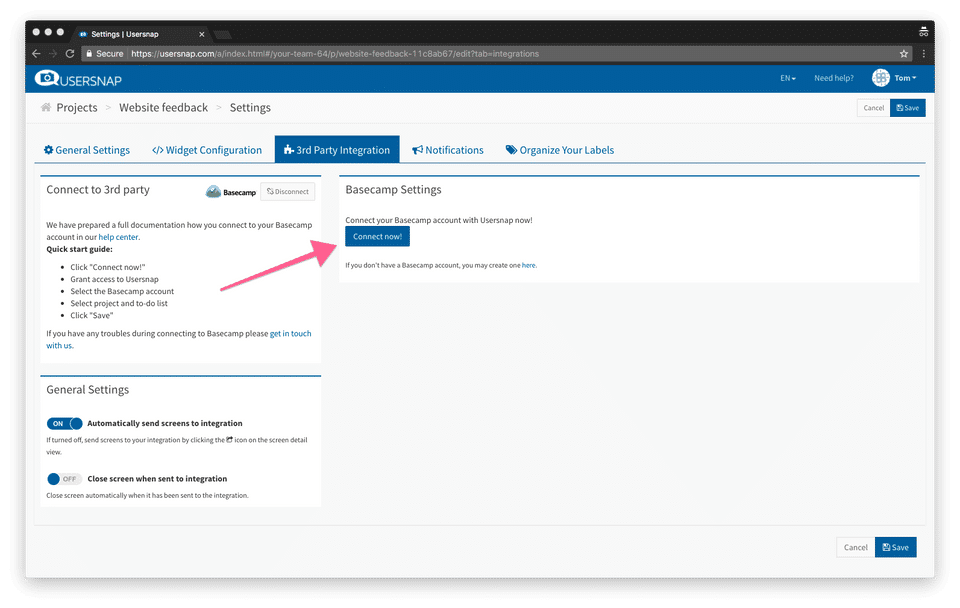Screen dimensions: 960x608
Task: Click the new tab button
Action: pos(222,34)
